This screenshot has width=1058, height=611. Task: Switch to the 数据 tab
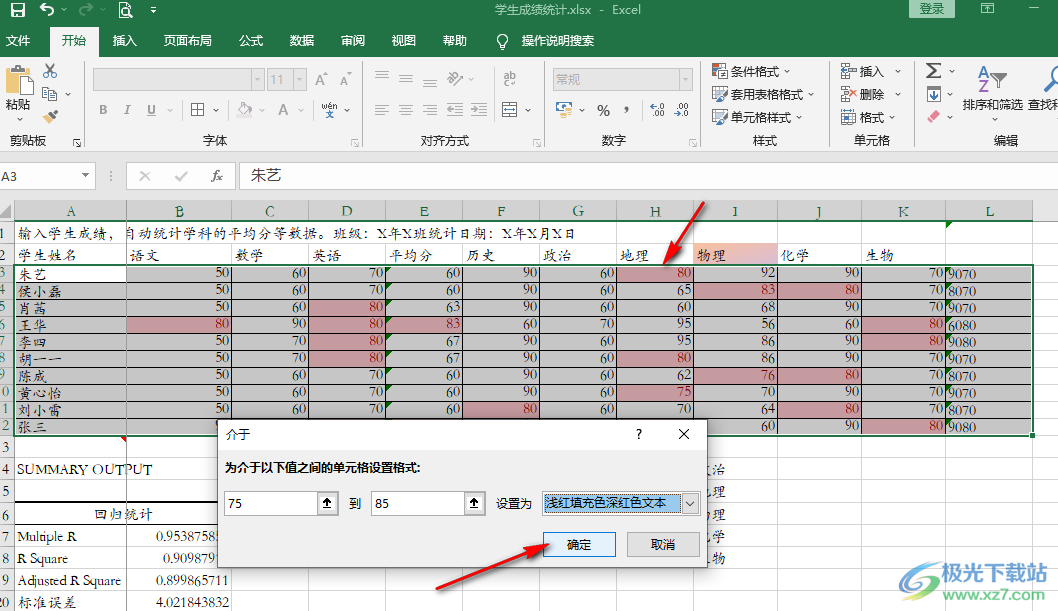click(x=302, y=40)
